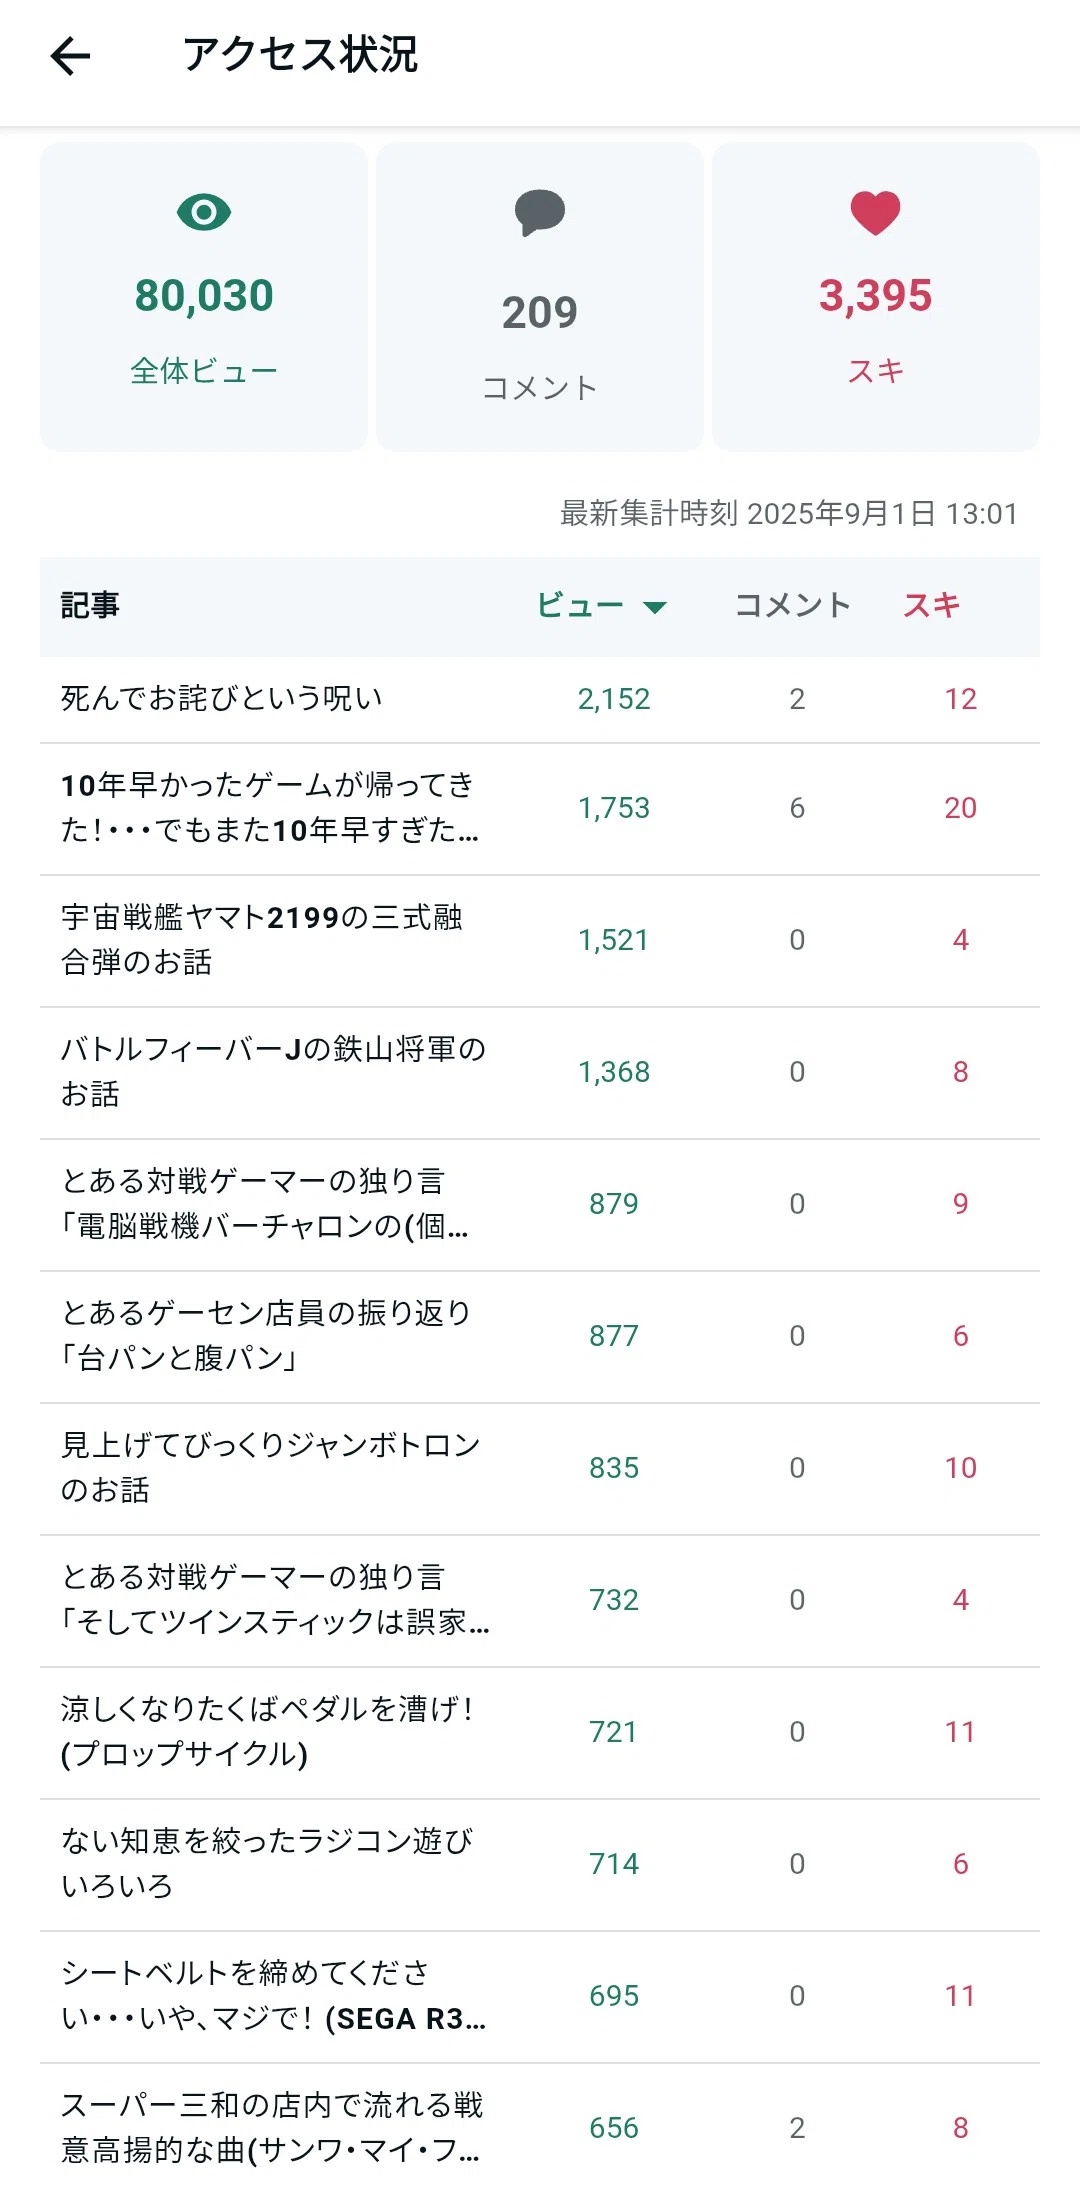1080x2206 pixels.
Task: Select the 3,395 スキ summary card
Action: click(x=876, y=297)
